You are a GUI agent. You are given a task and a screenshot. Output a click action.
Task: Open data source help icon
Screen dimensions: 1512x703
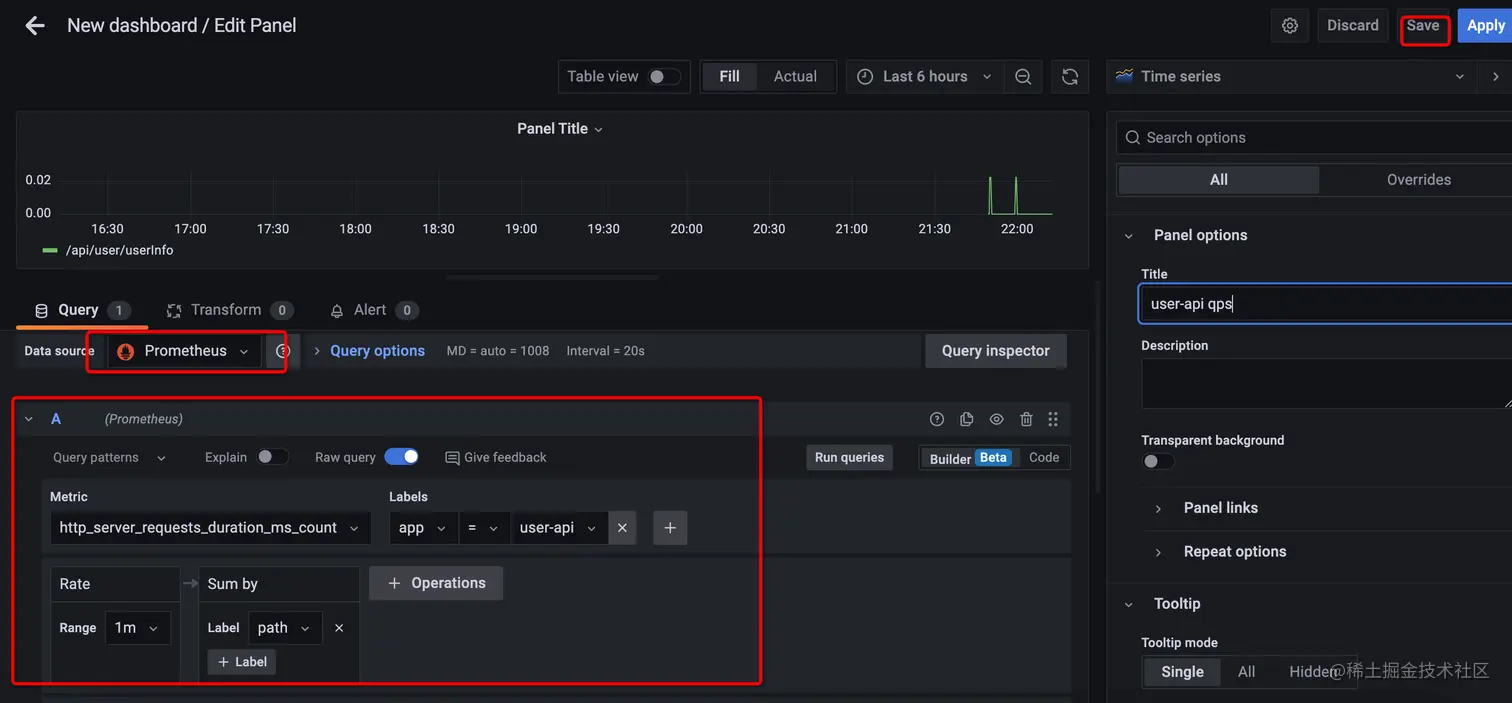283,351
